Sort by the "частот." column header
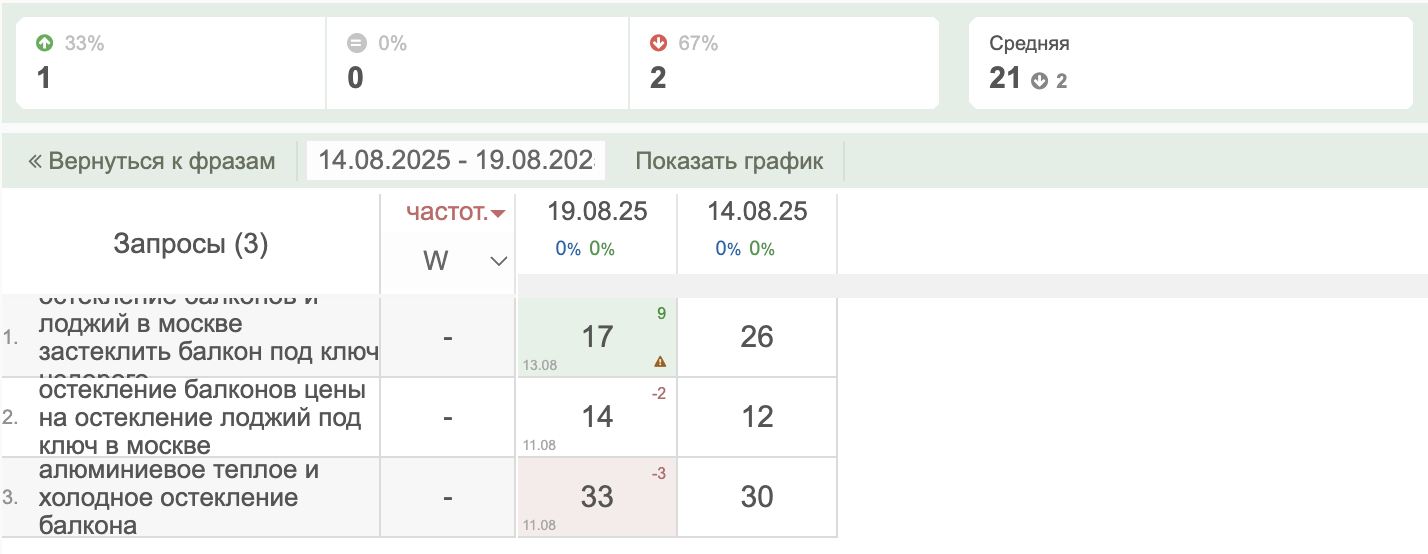This screenshot has width=1428, height=554. pyautogui.click(x=446, y=212)
